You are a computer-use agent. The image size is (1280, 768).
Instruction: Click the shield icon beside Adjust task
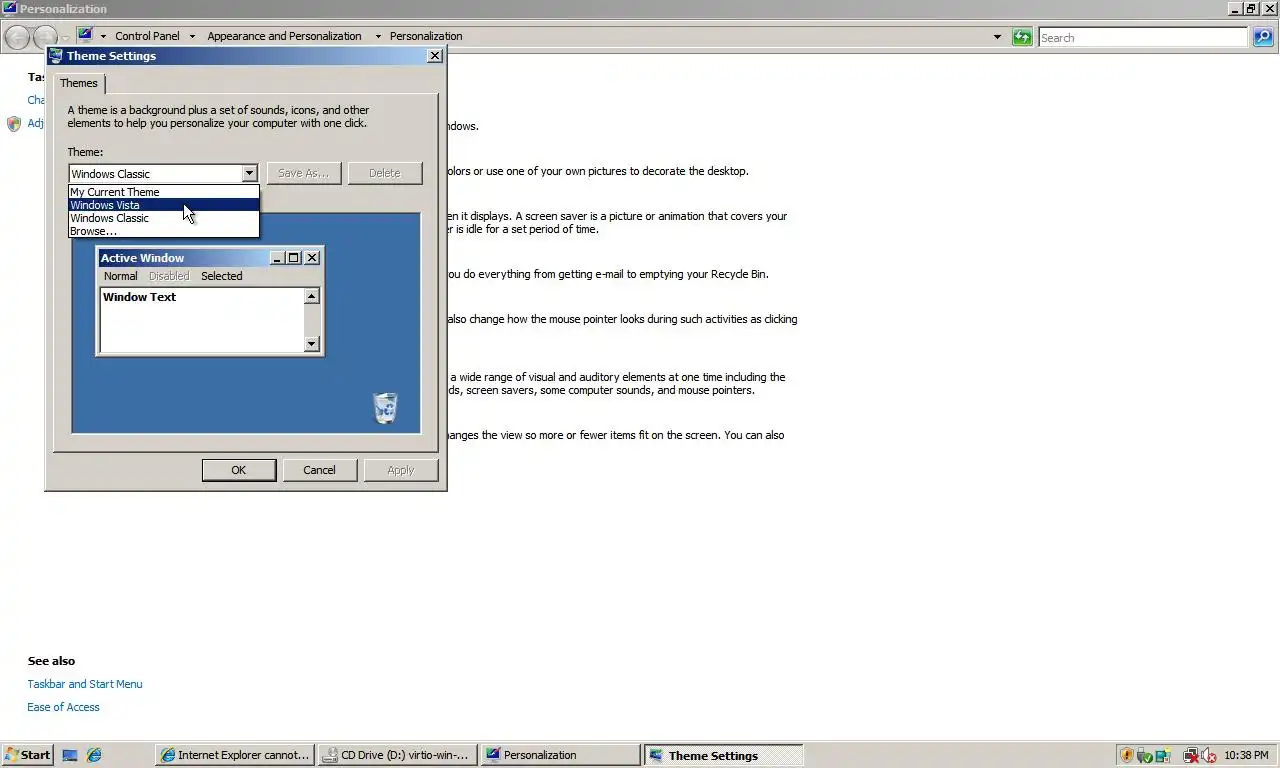14,124
